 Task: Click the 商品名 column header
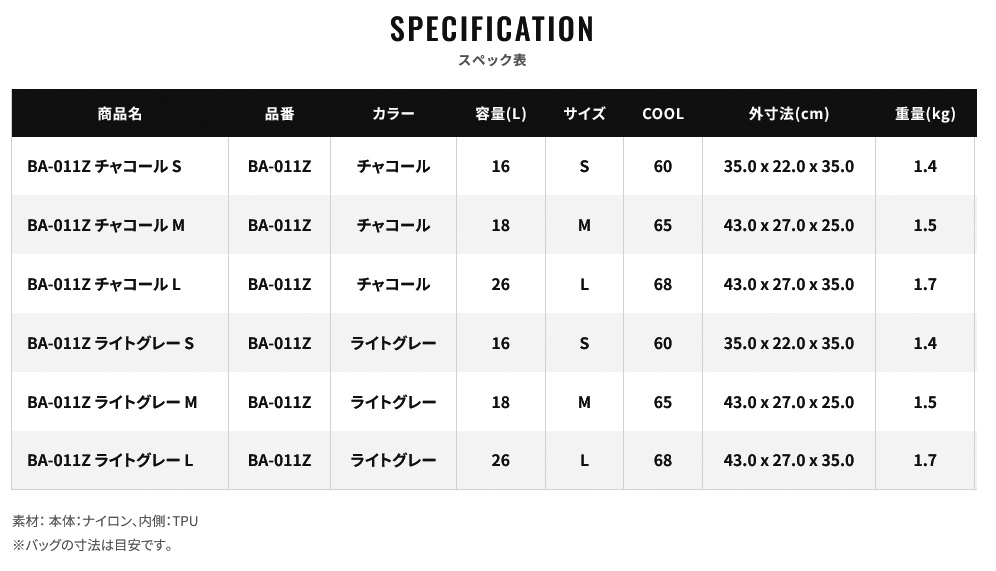[120, 114]
